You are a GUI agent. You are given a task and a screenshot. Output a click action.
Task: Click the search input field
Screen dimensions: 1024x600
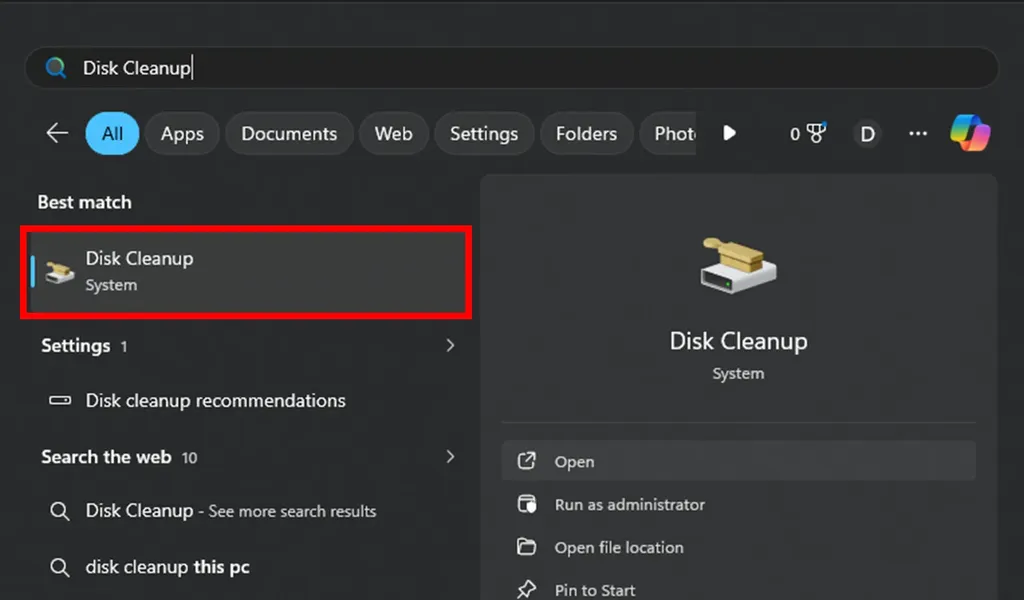pos(300,67)
